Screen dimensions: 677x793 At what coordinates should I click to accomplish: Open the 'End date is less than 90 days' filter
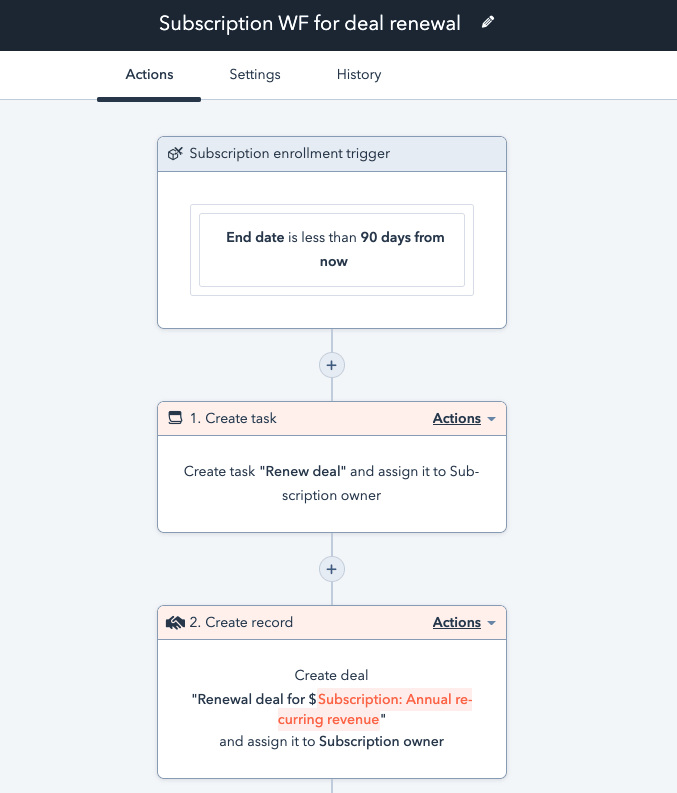[332, 249]
